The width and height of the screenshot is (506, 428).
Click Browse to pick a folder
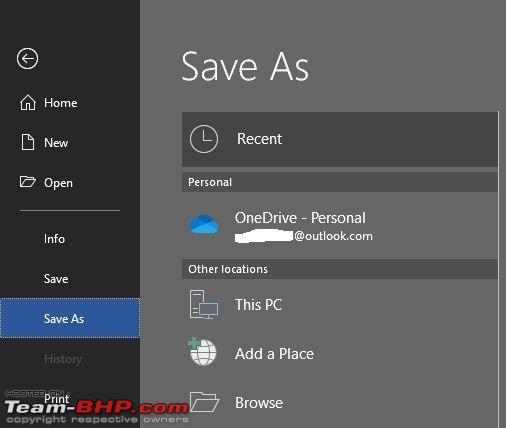pos(259,403)
